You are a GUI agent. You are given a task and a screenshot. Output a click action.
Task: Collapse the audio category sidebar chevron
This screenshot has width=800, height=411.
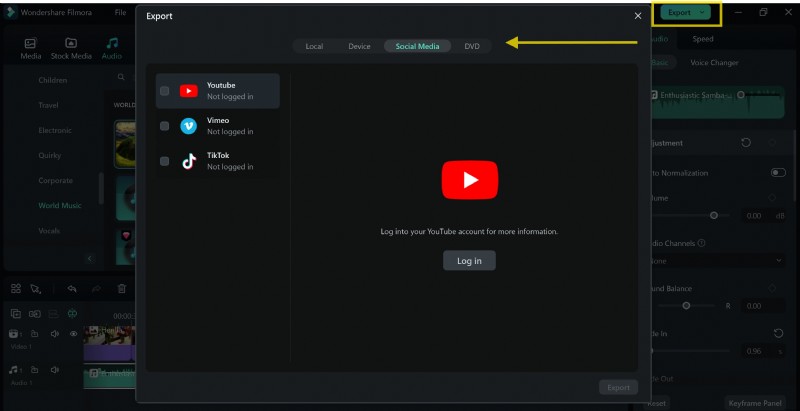coord(89,258)
